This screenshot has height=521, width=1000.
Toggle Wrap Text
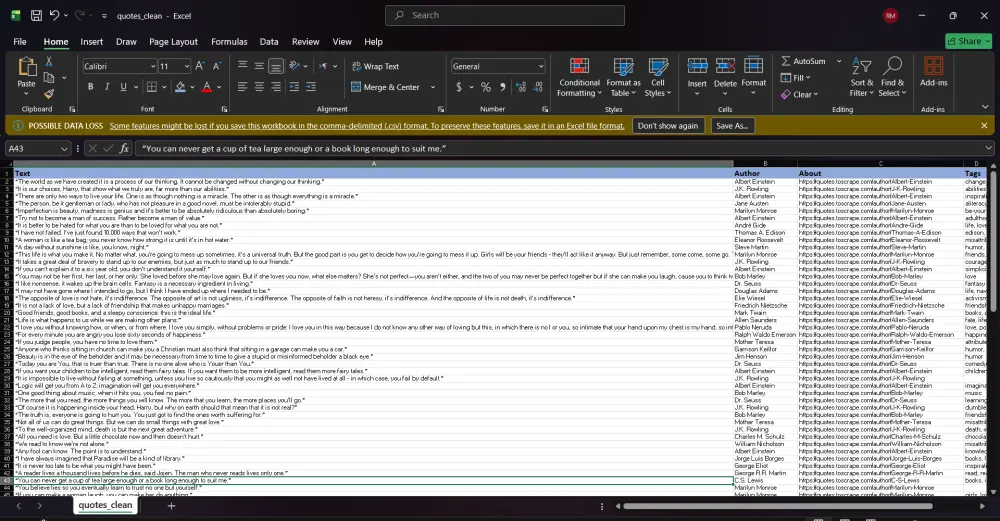375,66
